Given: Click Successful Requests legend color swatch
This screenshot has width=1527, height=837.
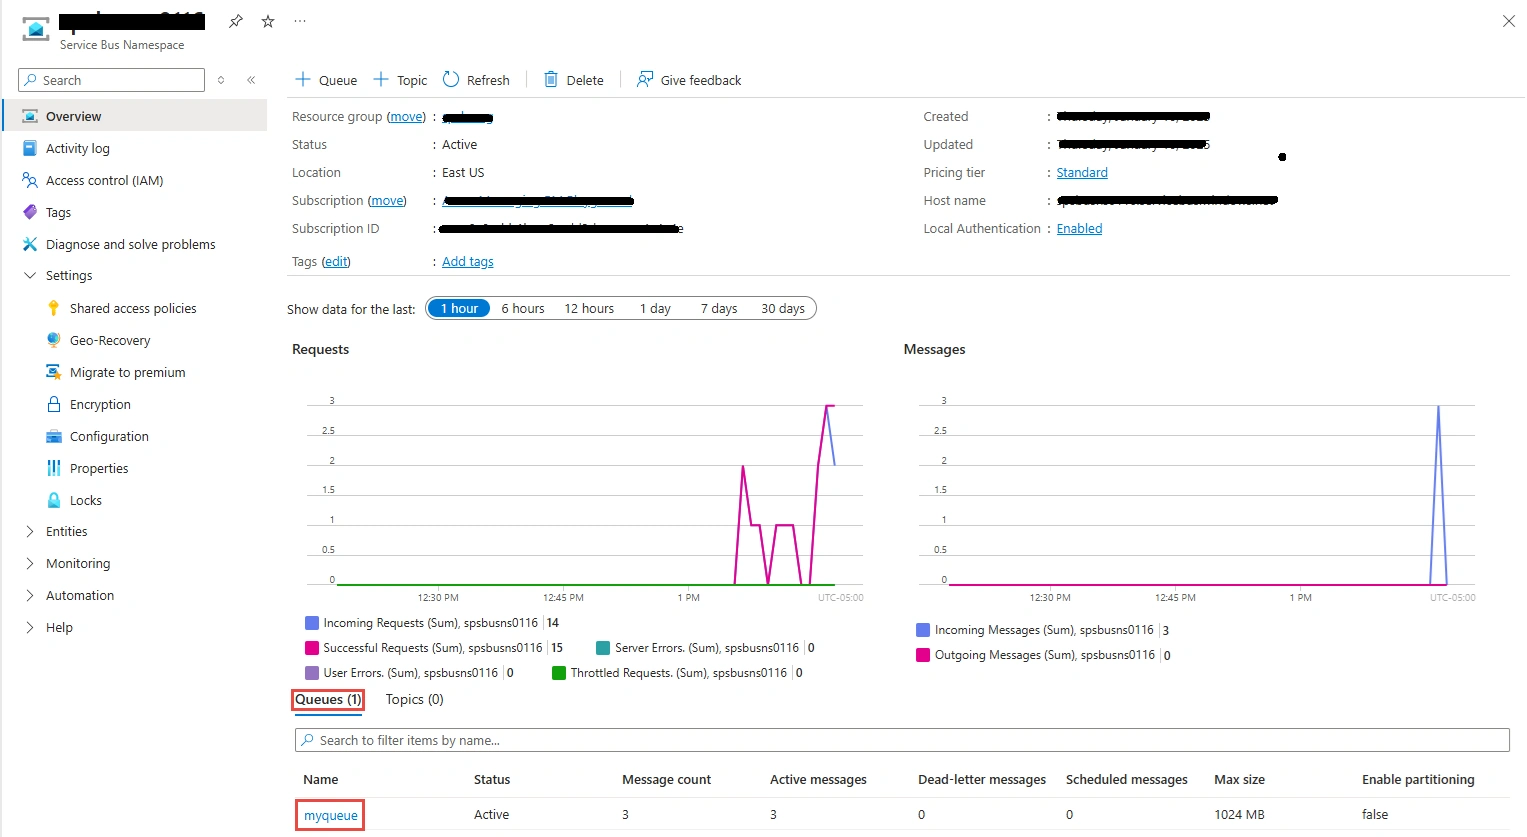Looking at the screenshot, I should coord(312,647).
